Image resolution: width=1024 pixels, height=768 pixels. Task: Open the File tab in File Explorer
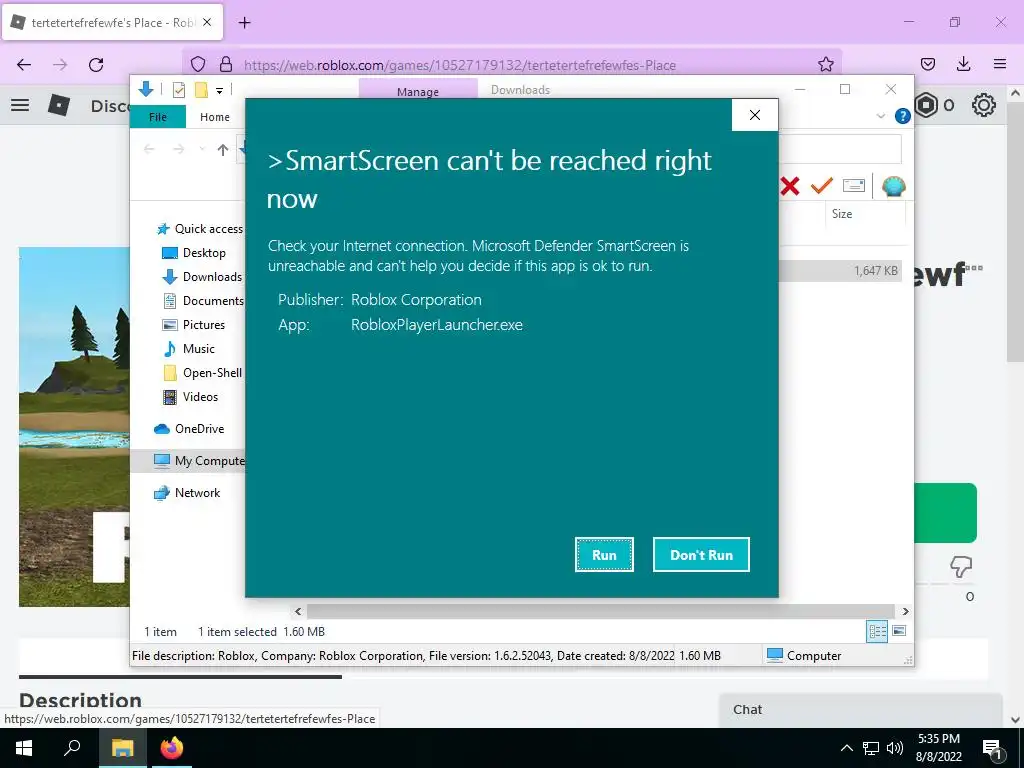click(158, 117)
